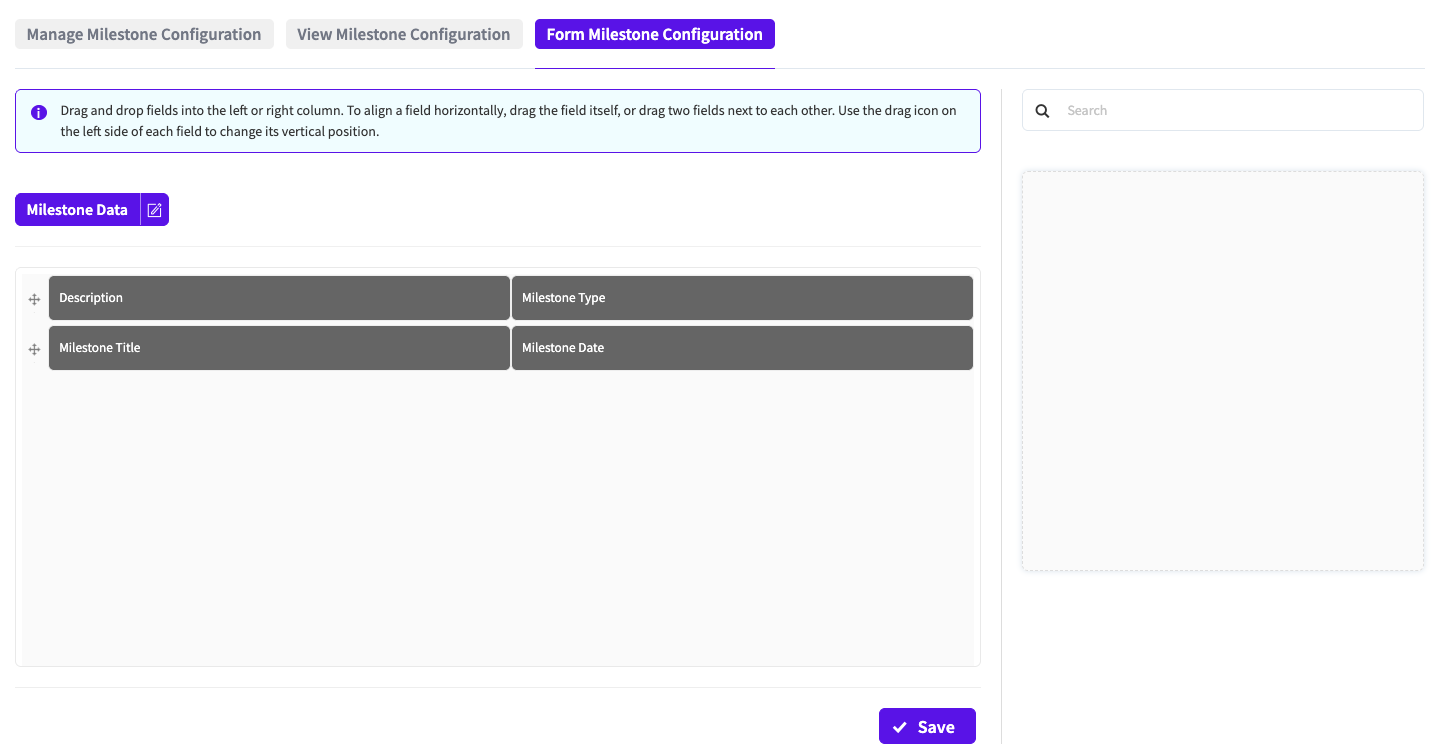Switch to View Milestone Configuration tab

pyautogui.click(x=403, y=34)
